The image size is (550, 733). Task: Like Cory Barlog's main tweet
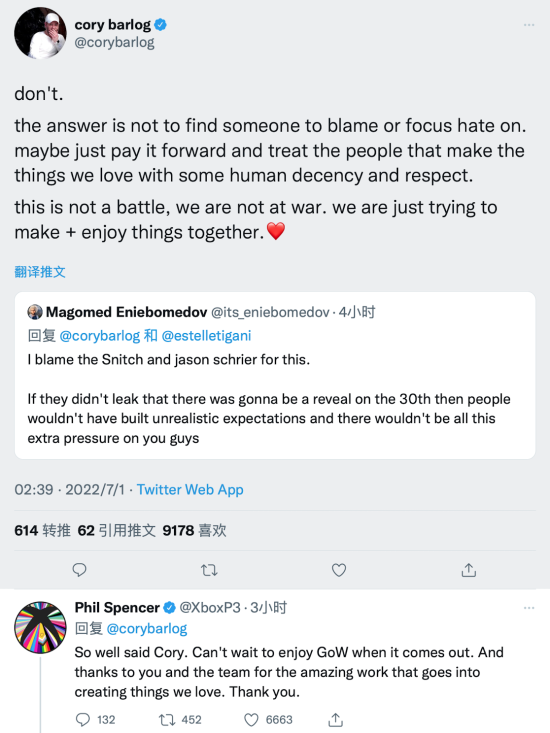point(339,570)
